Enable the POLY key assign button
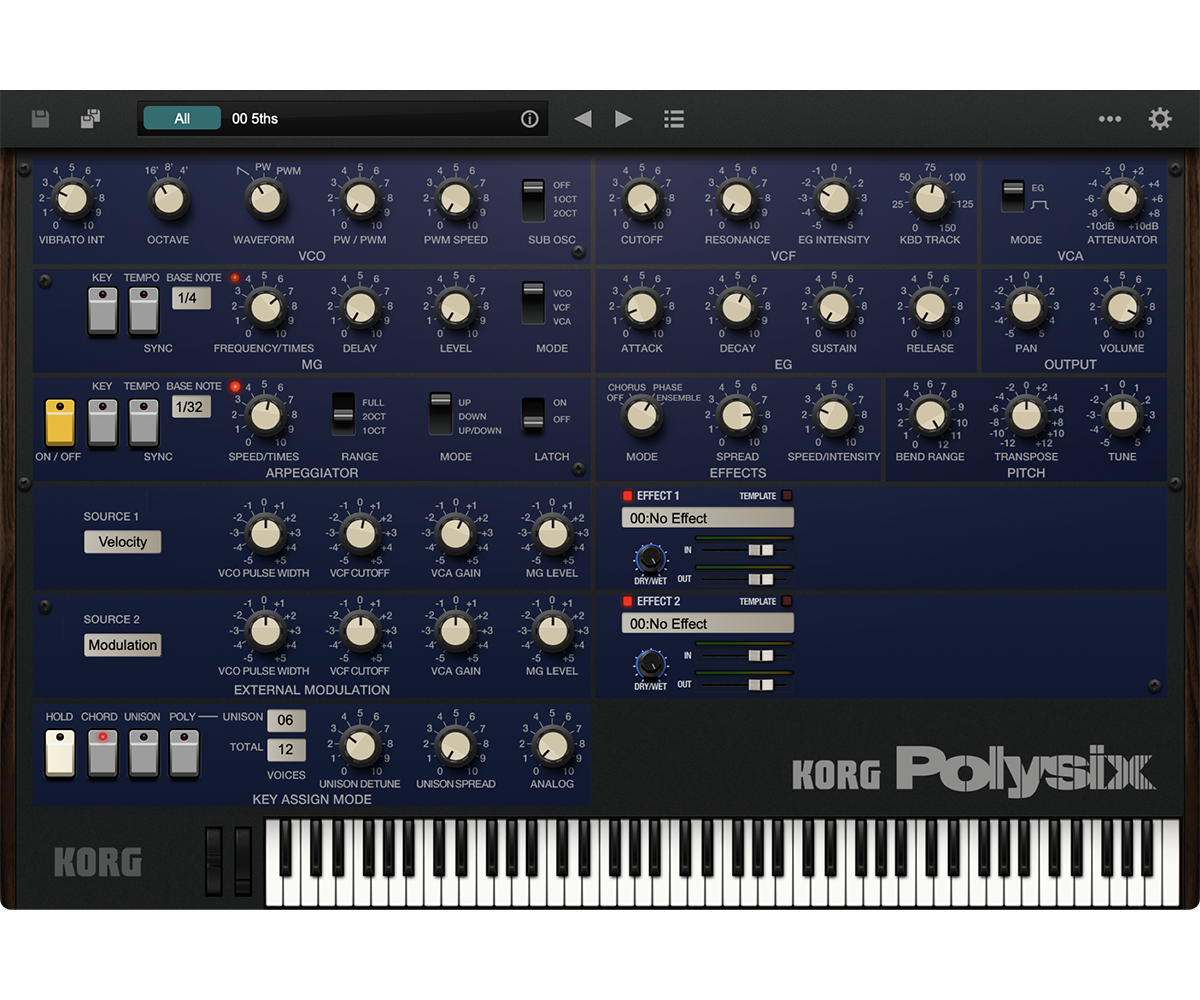This screenshot has height=1000, width=1200. click(184, 753)
